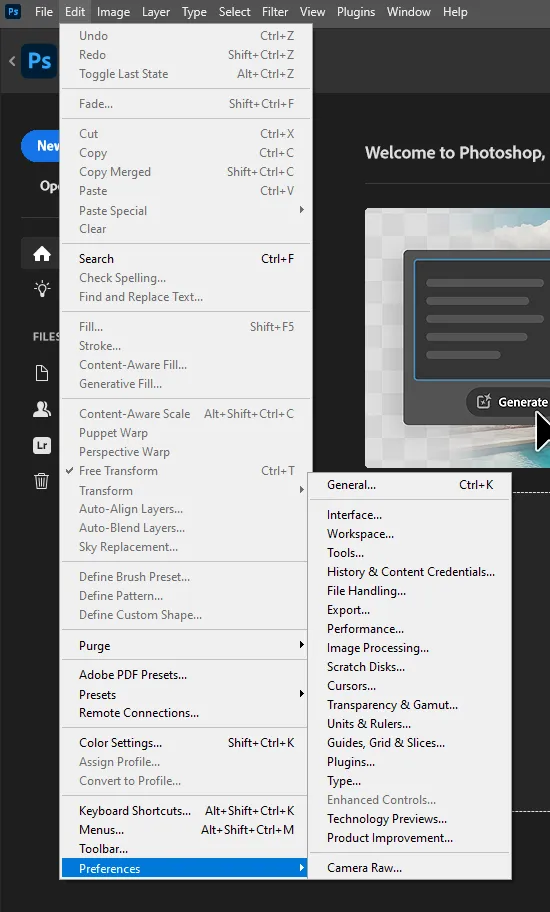Close the open Edit menu
Screen dimensions: 550x912
point(75,12)
